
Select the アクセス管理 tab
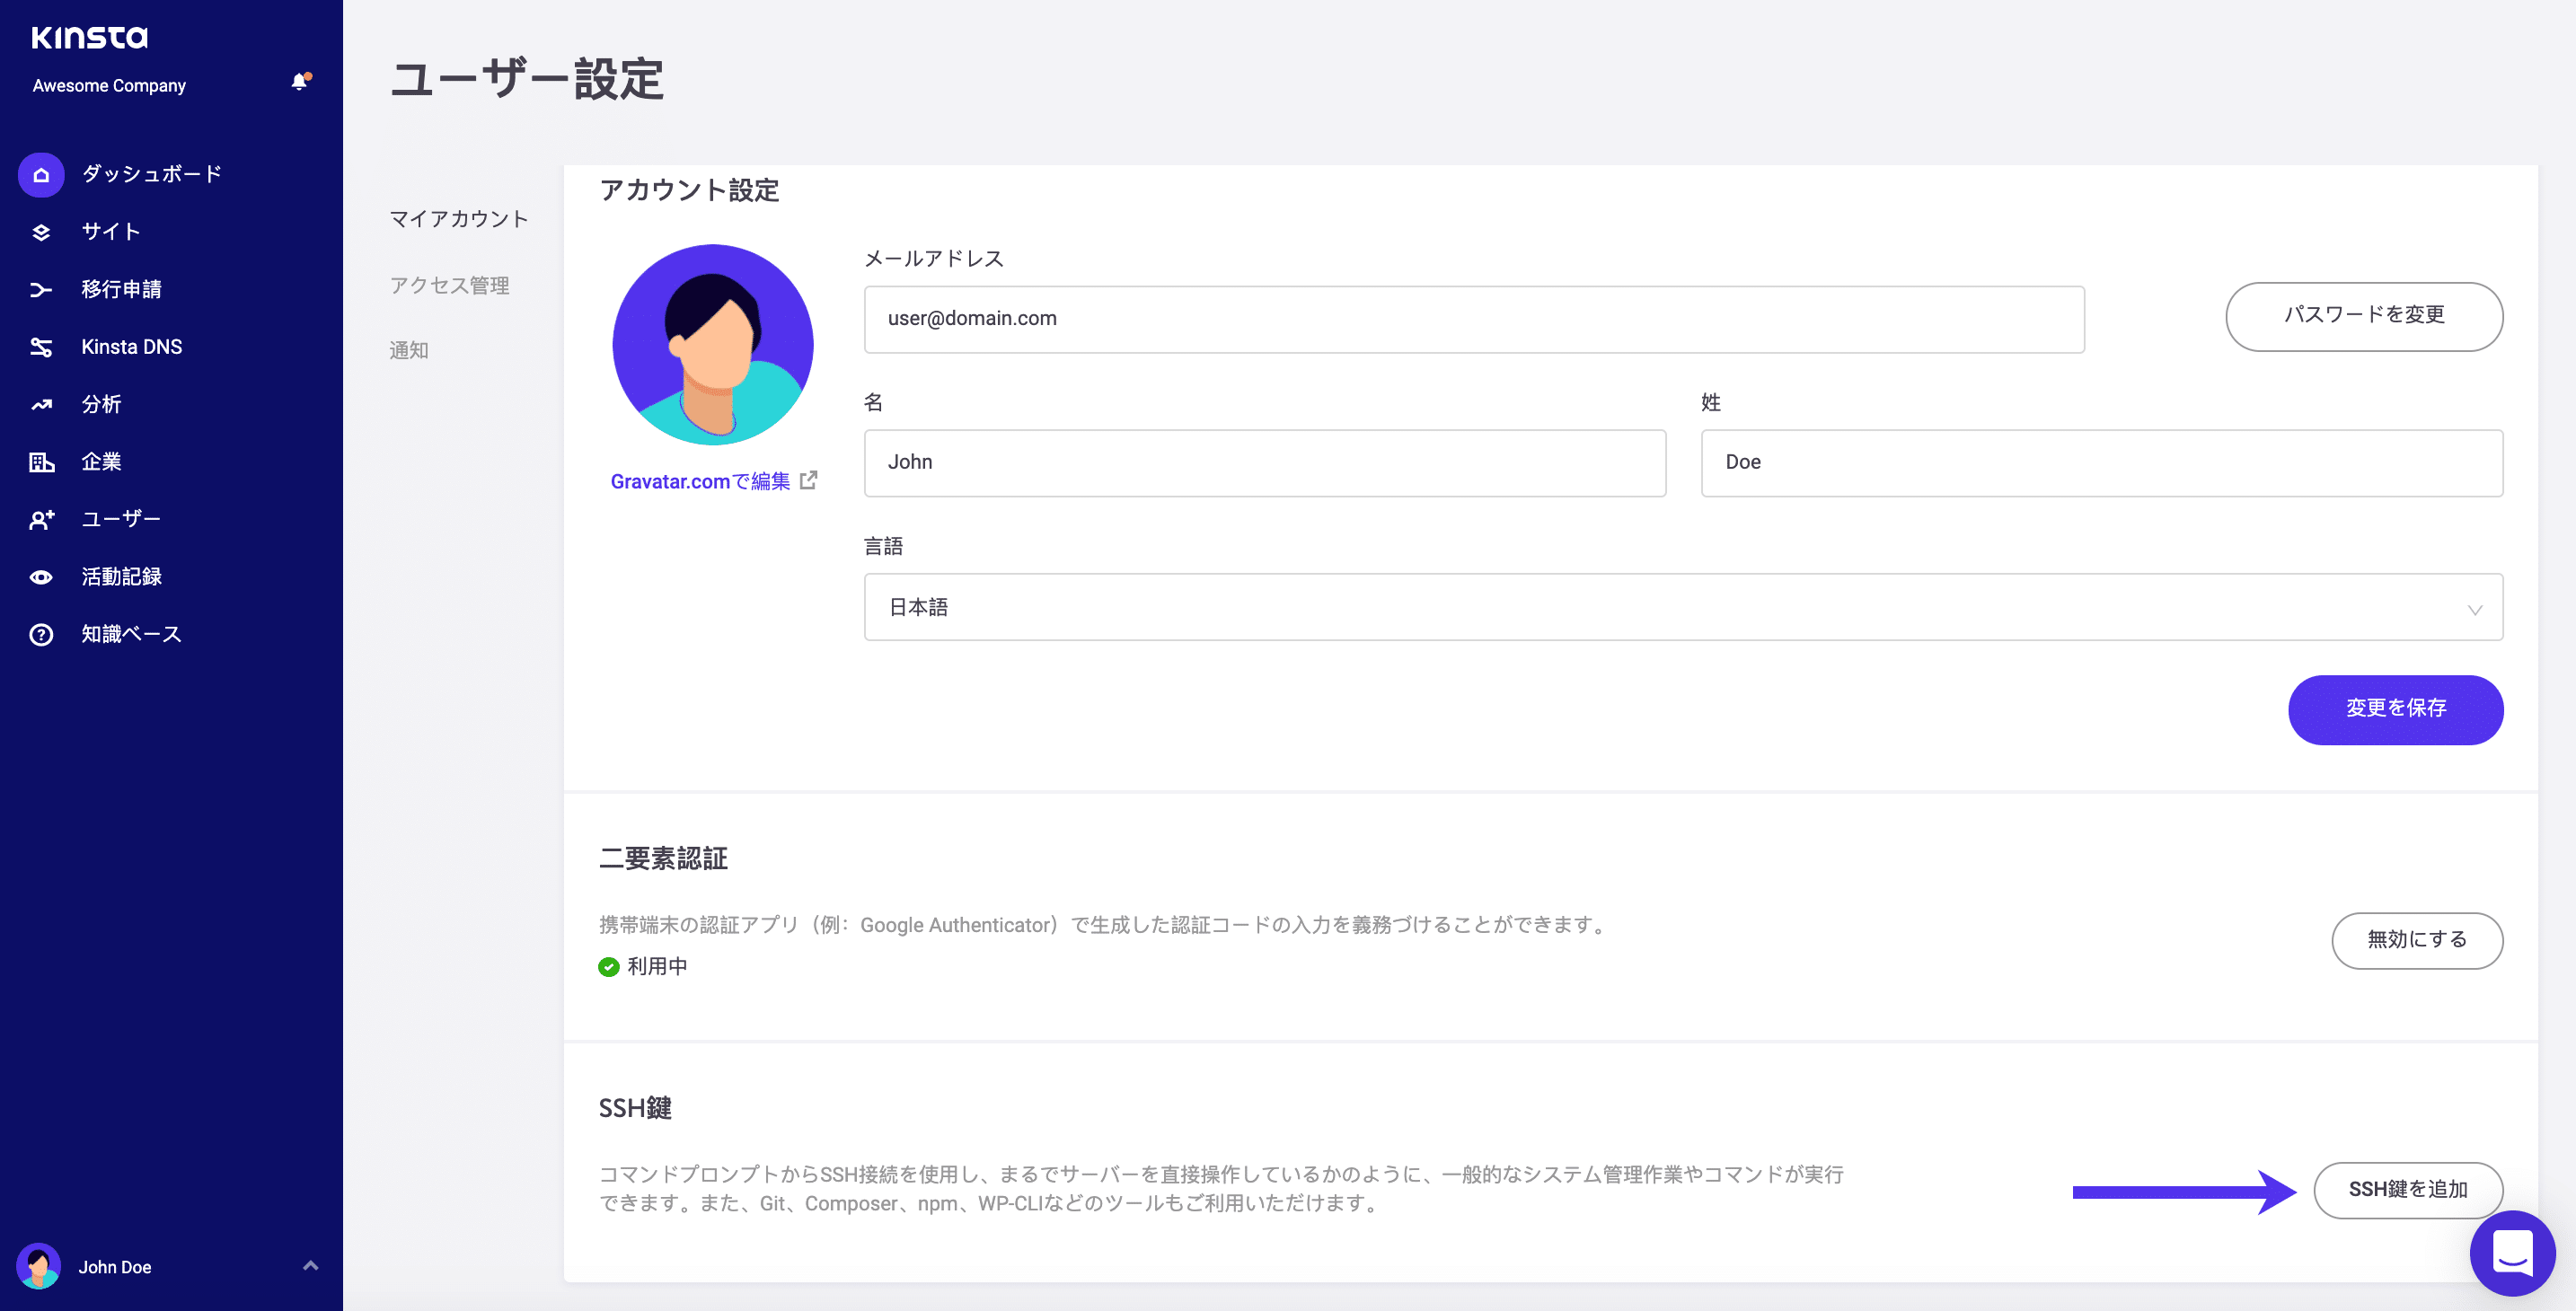tap(449, 286)
